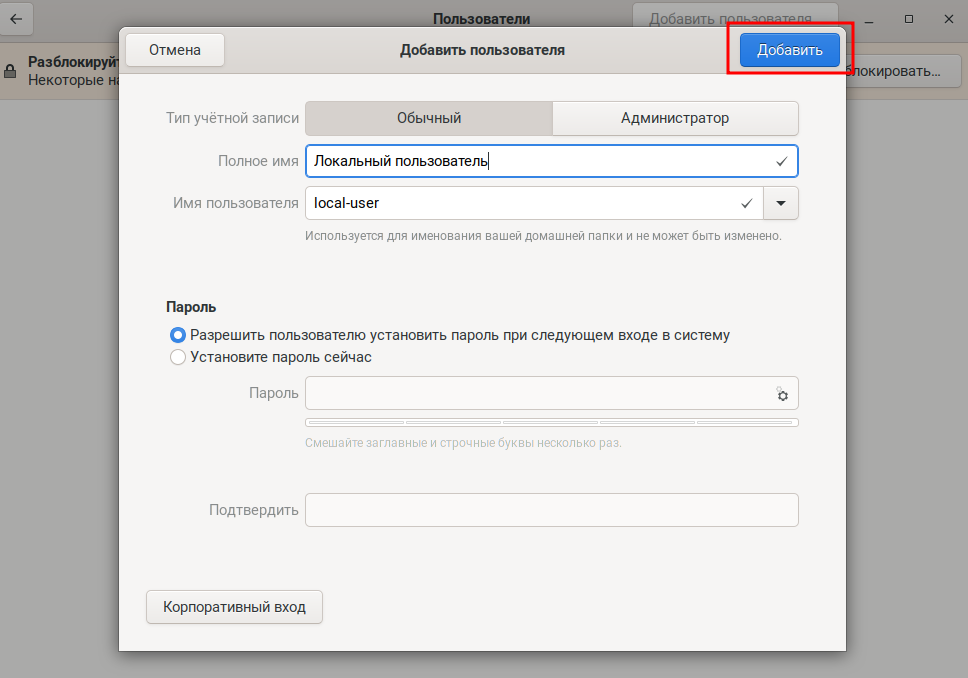Select the Обычный account type
The image size is (968, 678).
click(x=428, y=118)
